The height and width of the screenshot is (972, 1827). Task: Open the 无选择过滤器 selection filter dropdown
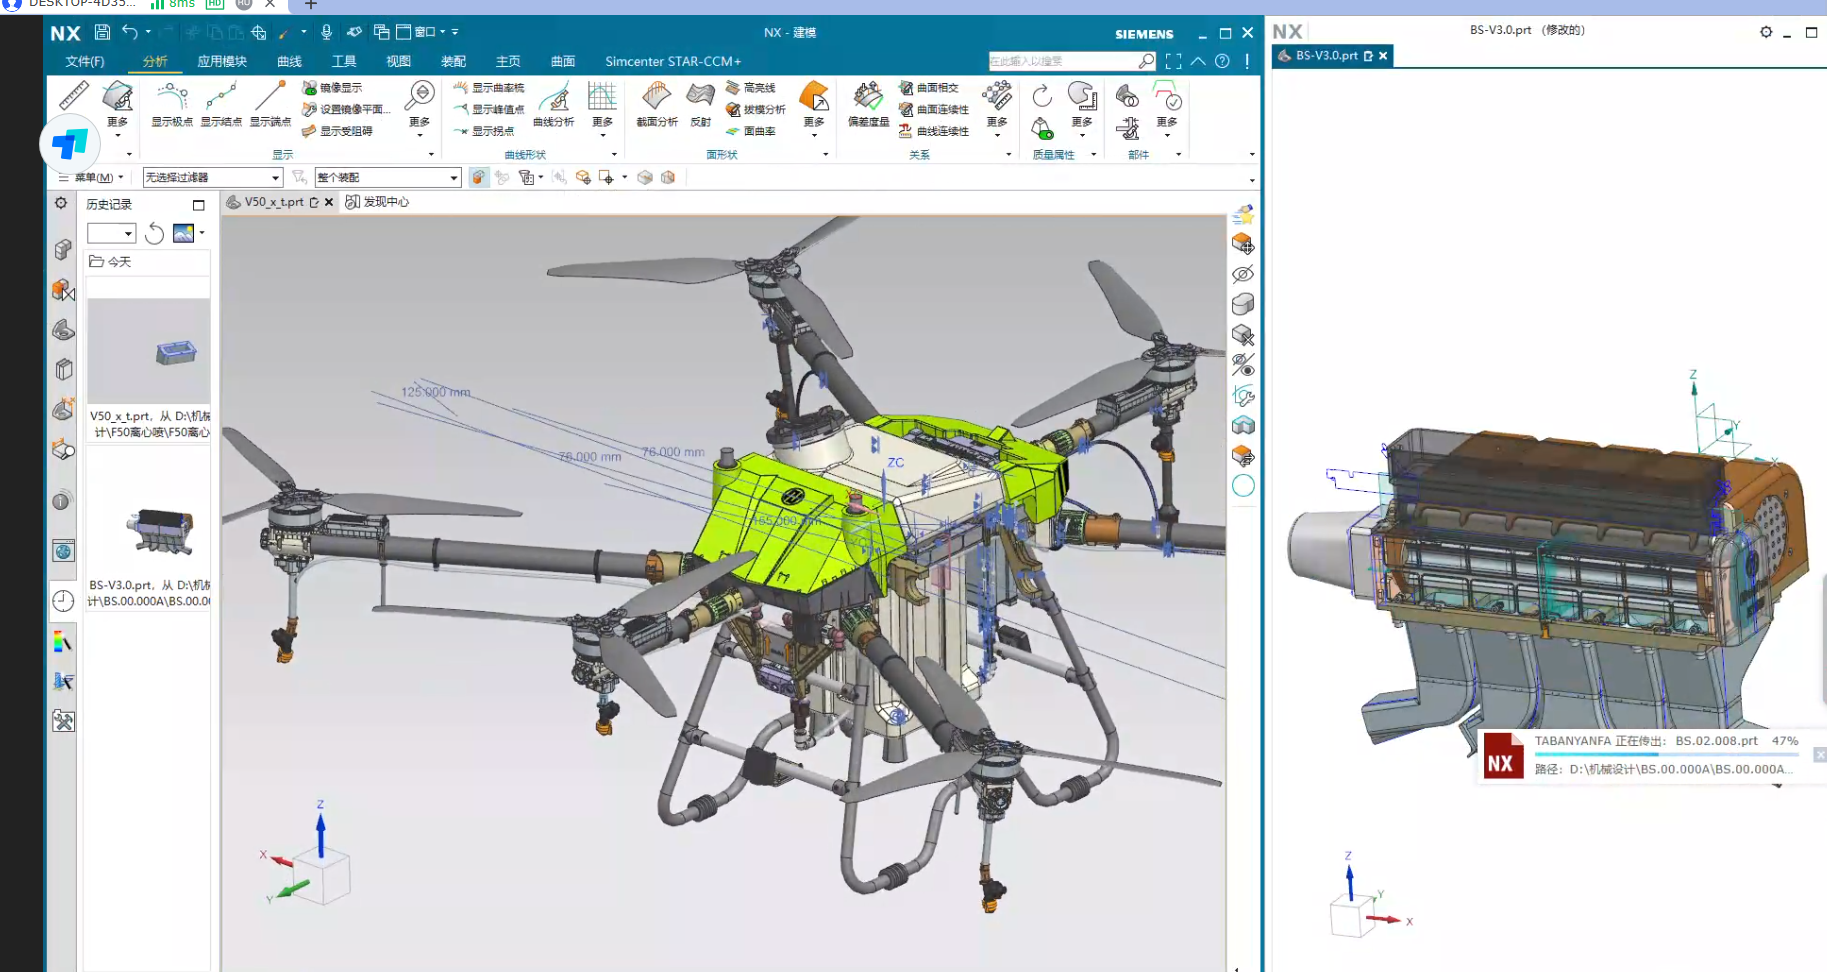pos(212,177)
